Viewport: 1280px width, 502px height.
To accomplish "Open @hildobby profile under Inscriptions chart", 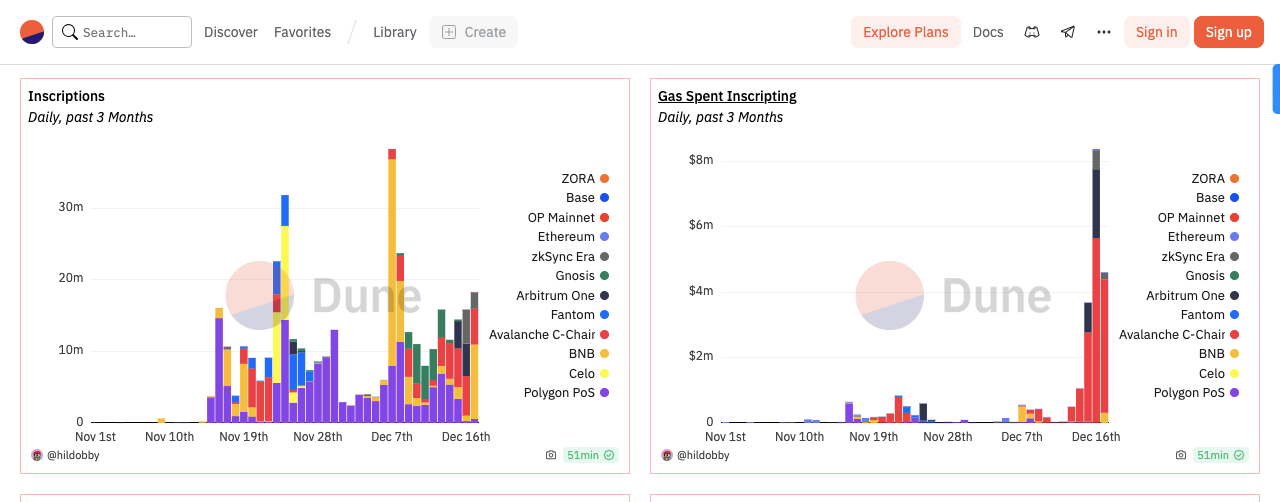I will 73,455.
